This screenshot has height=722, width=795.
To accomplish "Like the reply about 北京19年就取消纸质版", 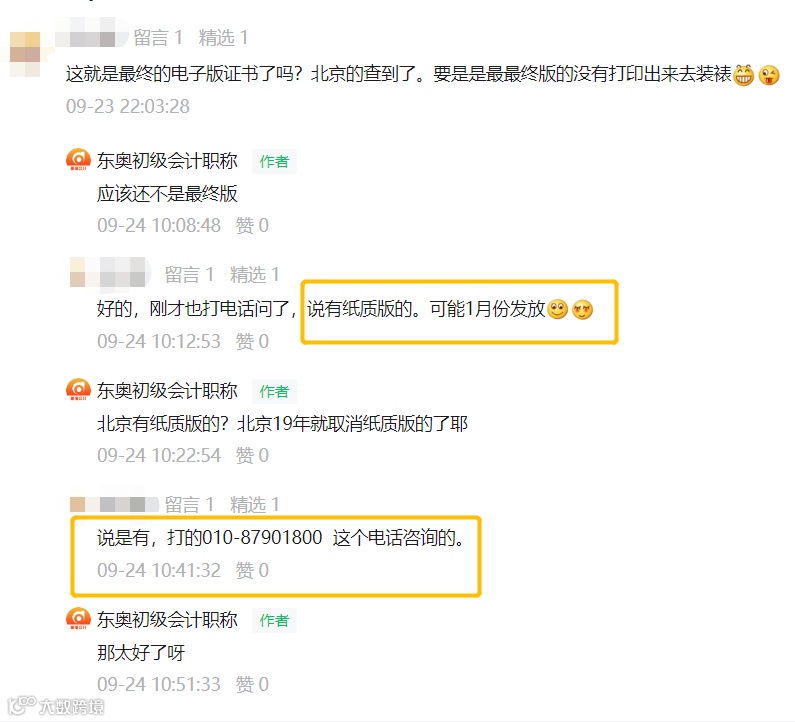I will coord(252,455).
